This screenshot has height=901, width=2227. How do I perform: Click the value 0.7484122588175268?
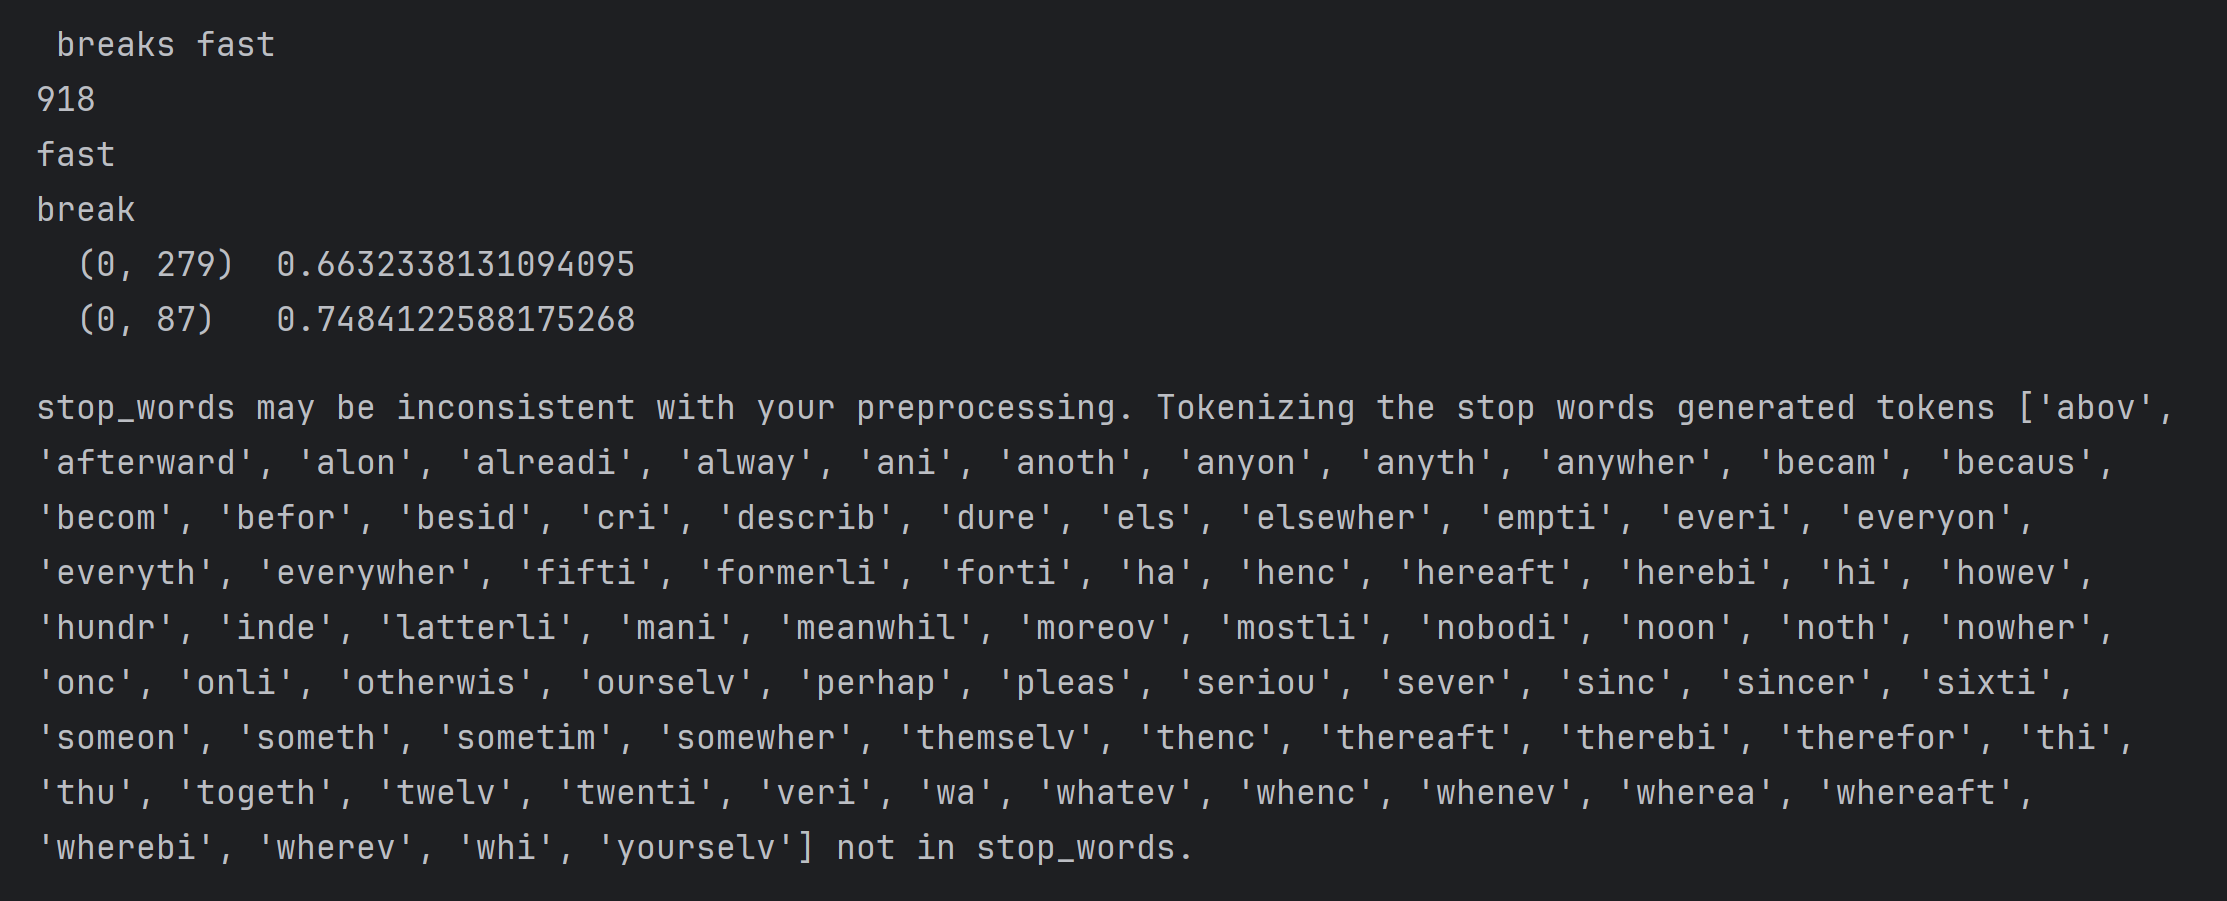point(456,320)
